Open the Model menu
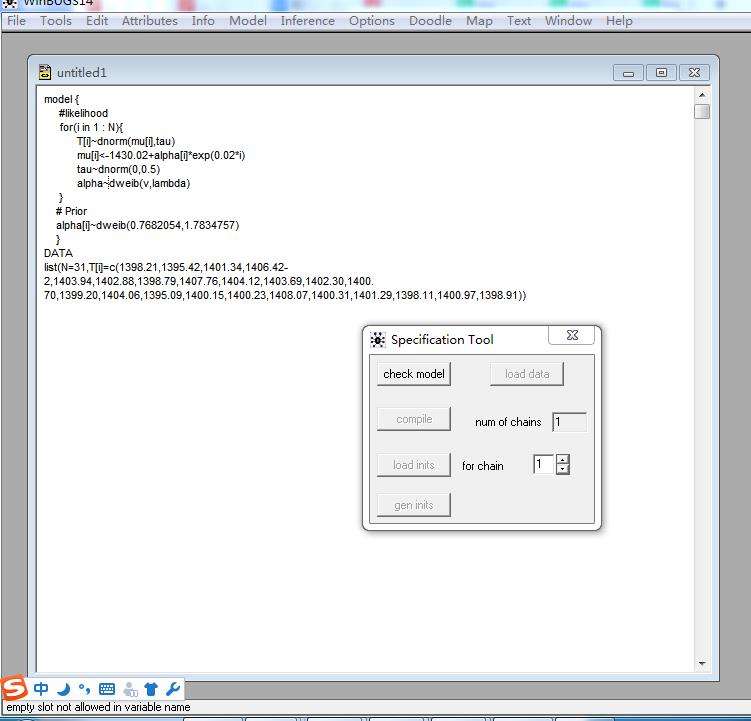The height and width of the screenshot is (721, 751). (248, 21)
